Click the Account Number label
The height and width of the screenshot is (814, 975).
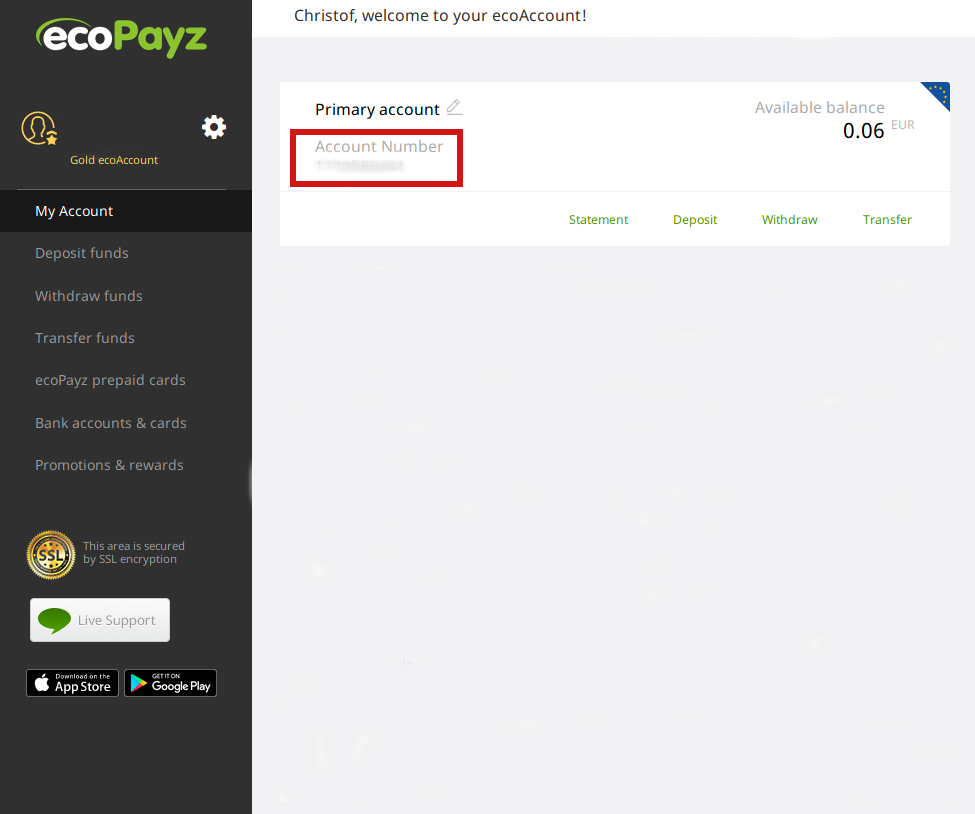click(x=379, y=146)
